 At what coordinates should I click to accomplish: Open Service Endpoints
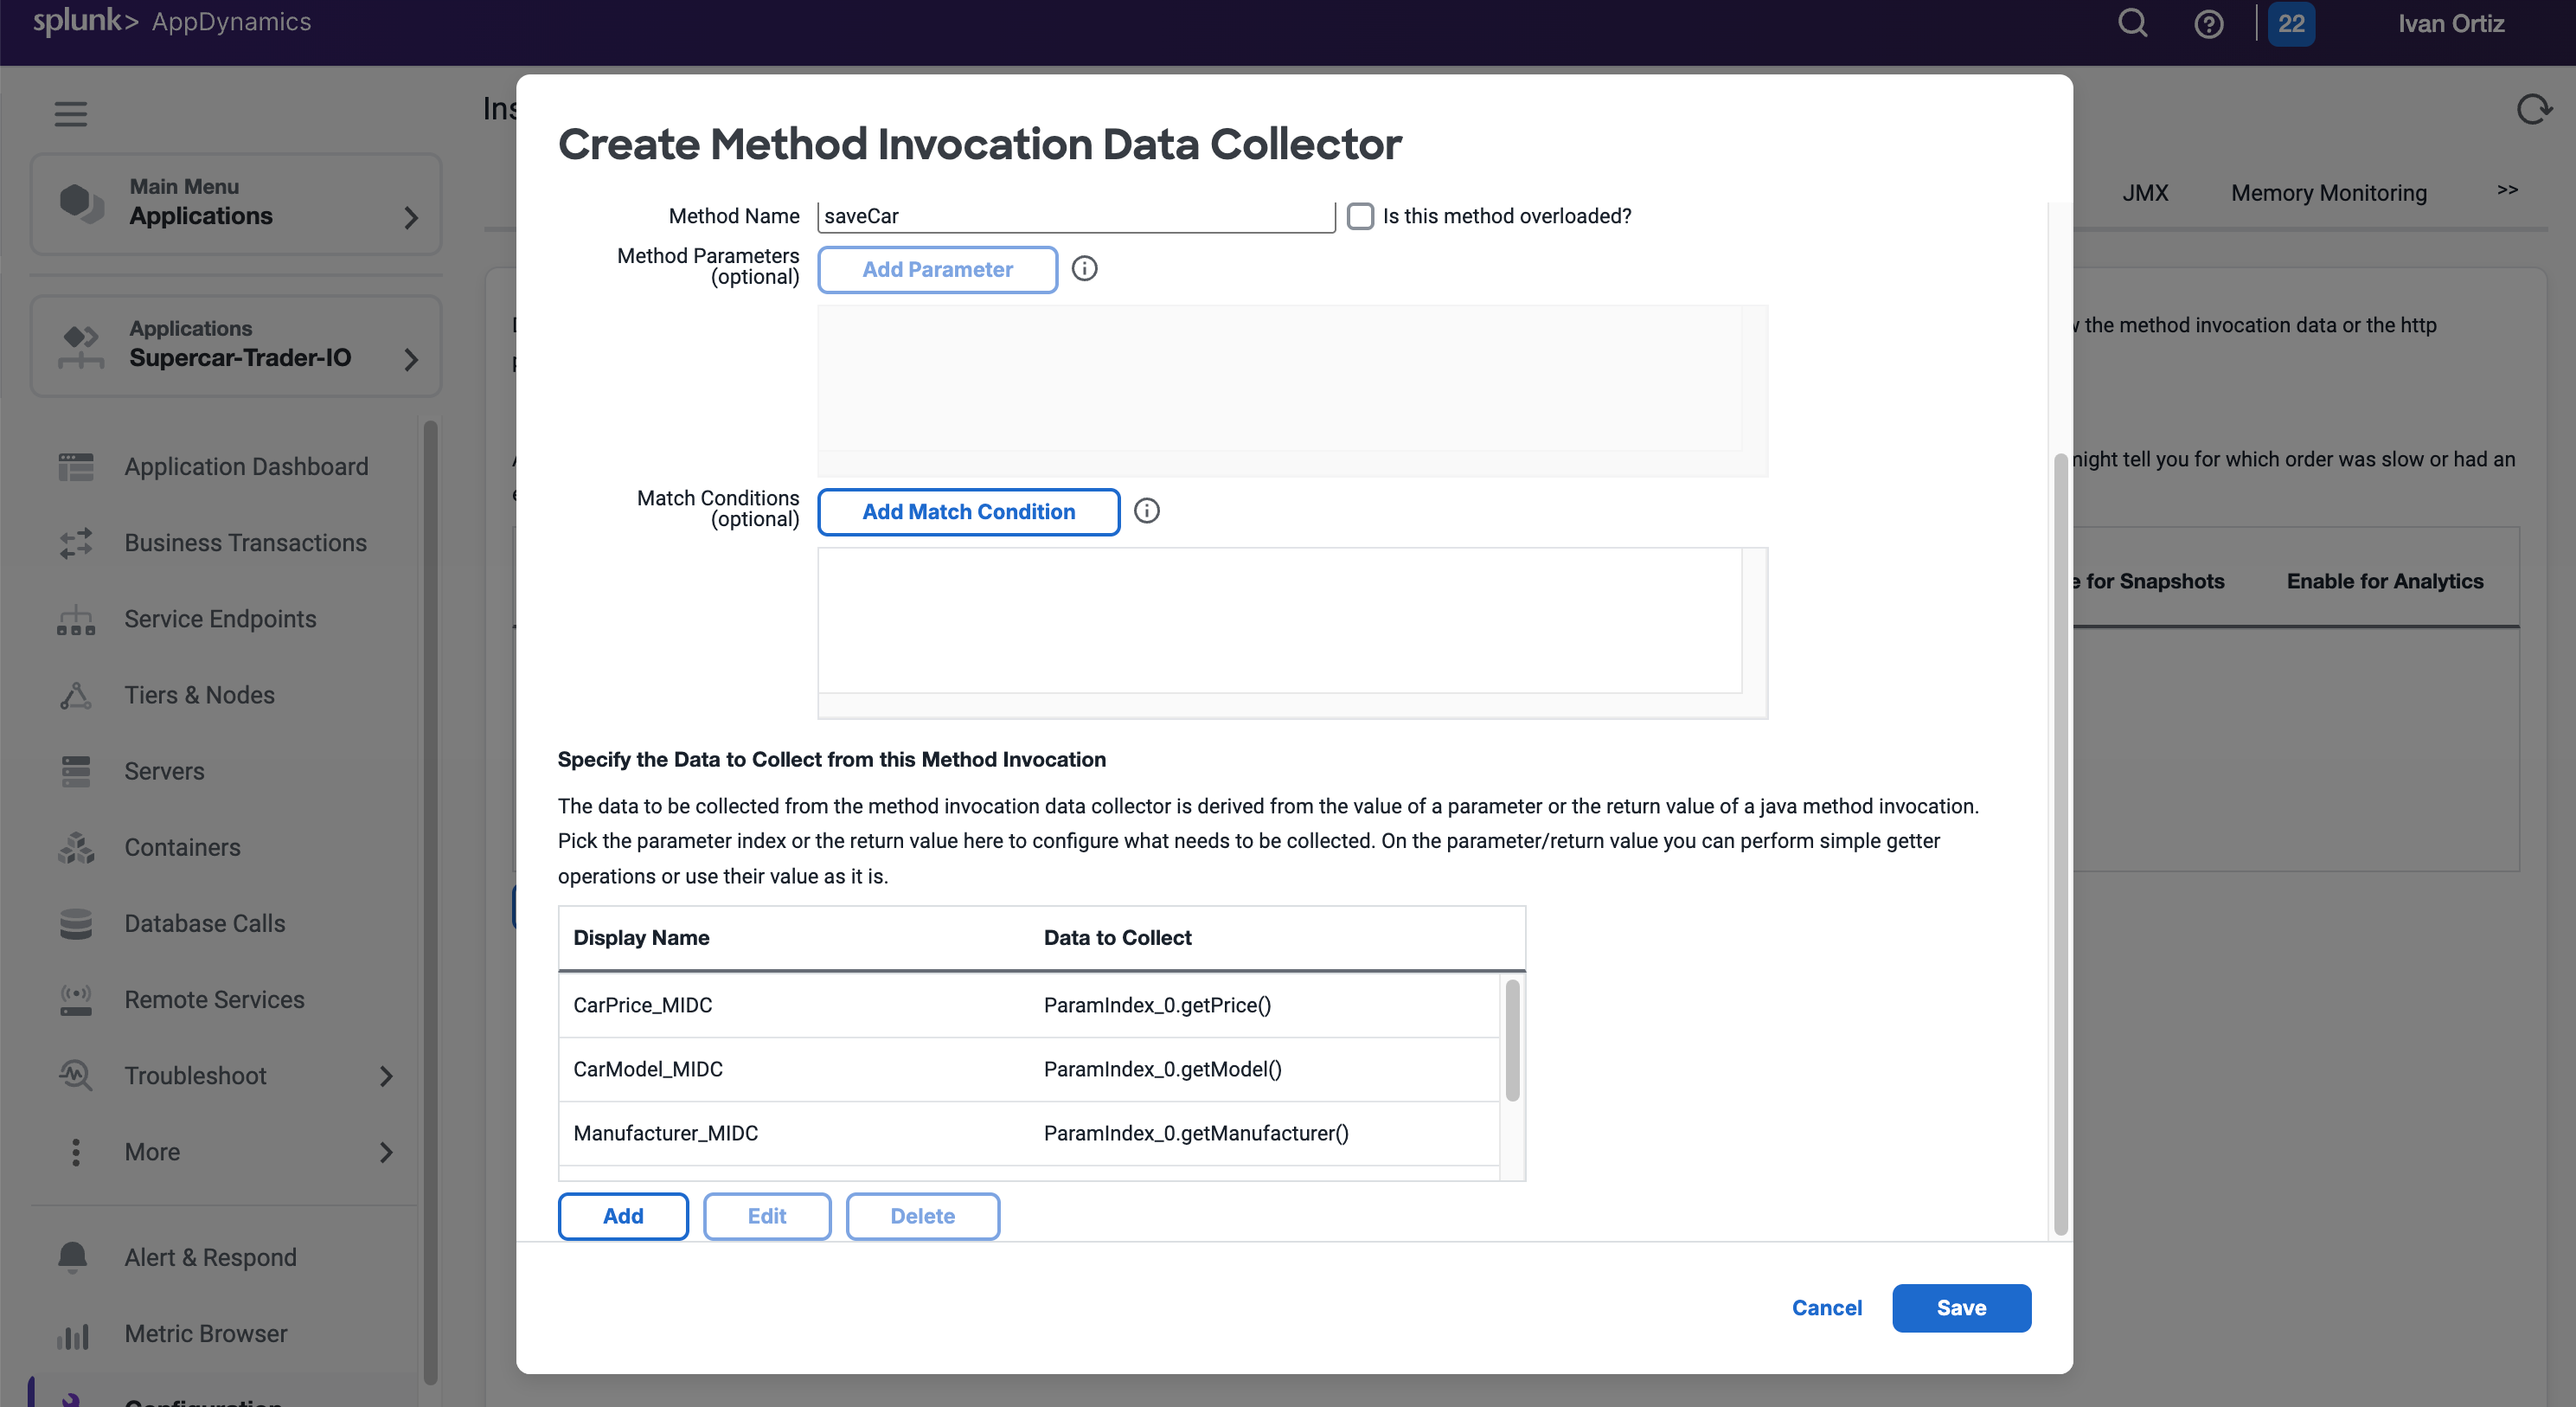pyautogui.click(x=219, y=618)
